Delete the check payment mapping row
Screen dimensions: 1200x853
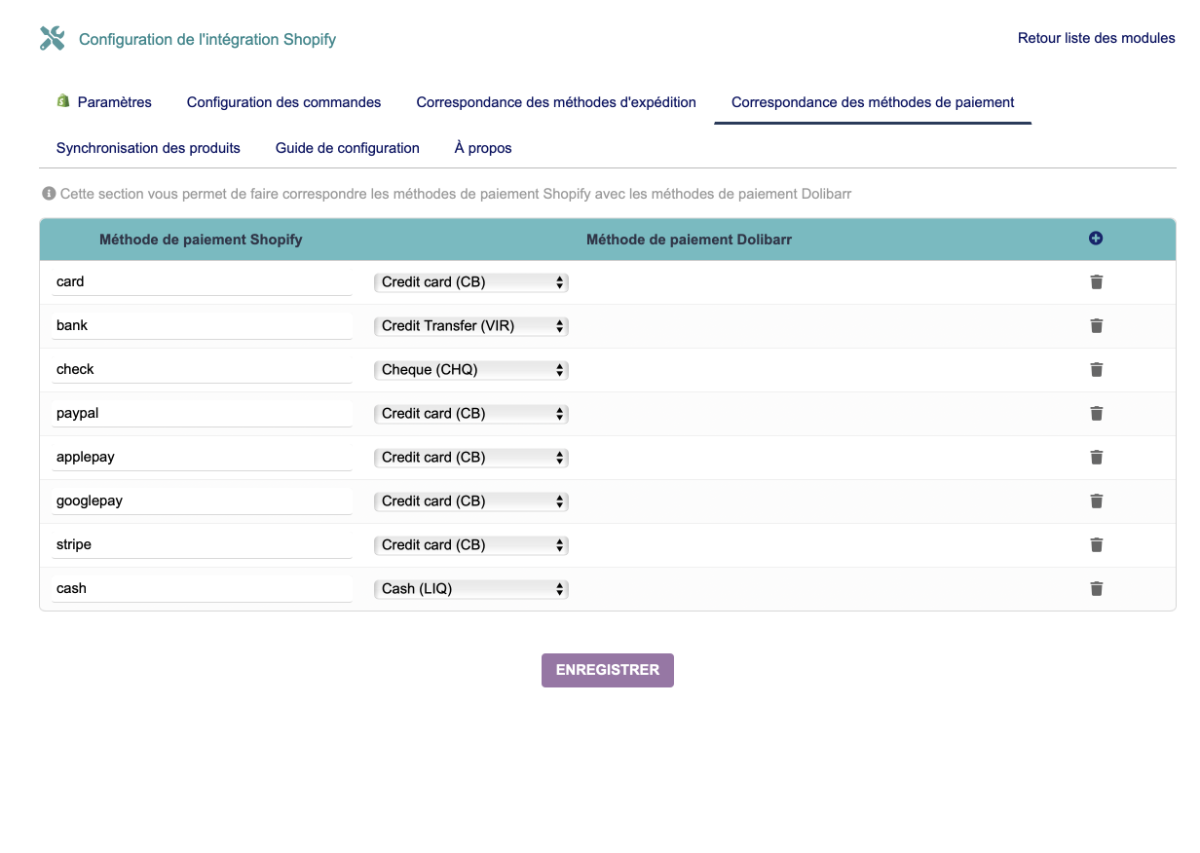pos(1096,369)
